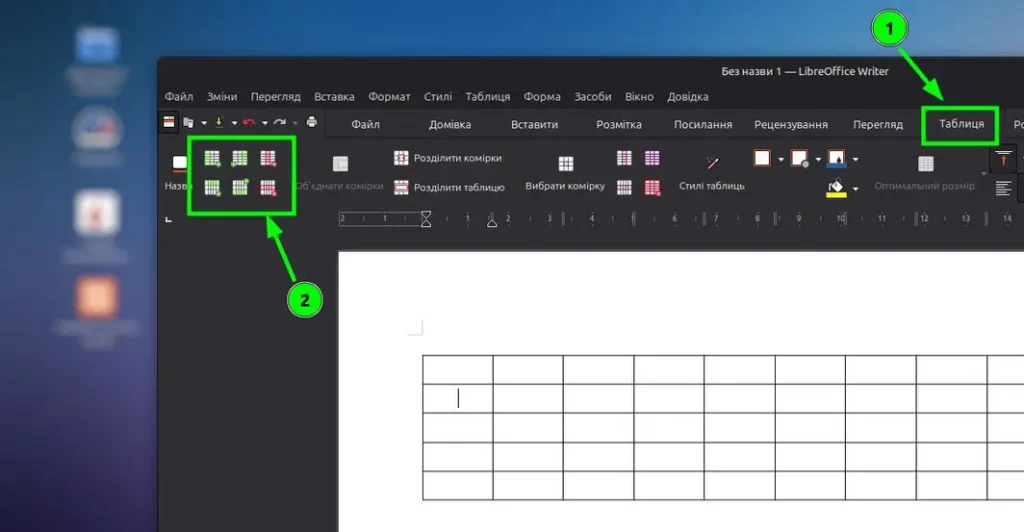This screenshot has height=532, width=1024.
Task: Click the table borders icon
Action: pyautogui.click(x=762, y=158)
